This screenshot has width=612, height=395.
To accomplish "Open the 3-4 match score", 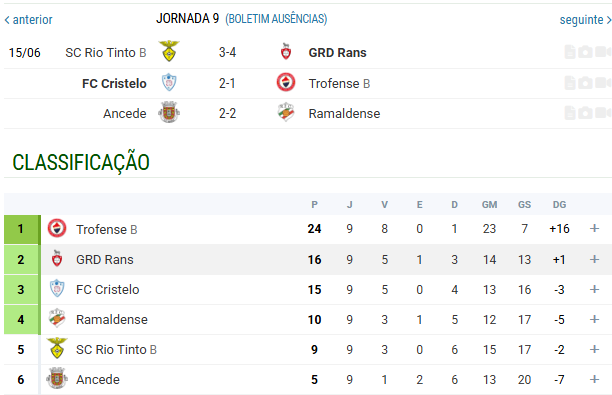I will pyautogui.click(x=227, y=52).
